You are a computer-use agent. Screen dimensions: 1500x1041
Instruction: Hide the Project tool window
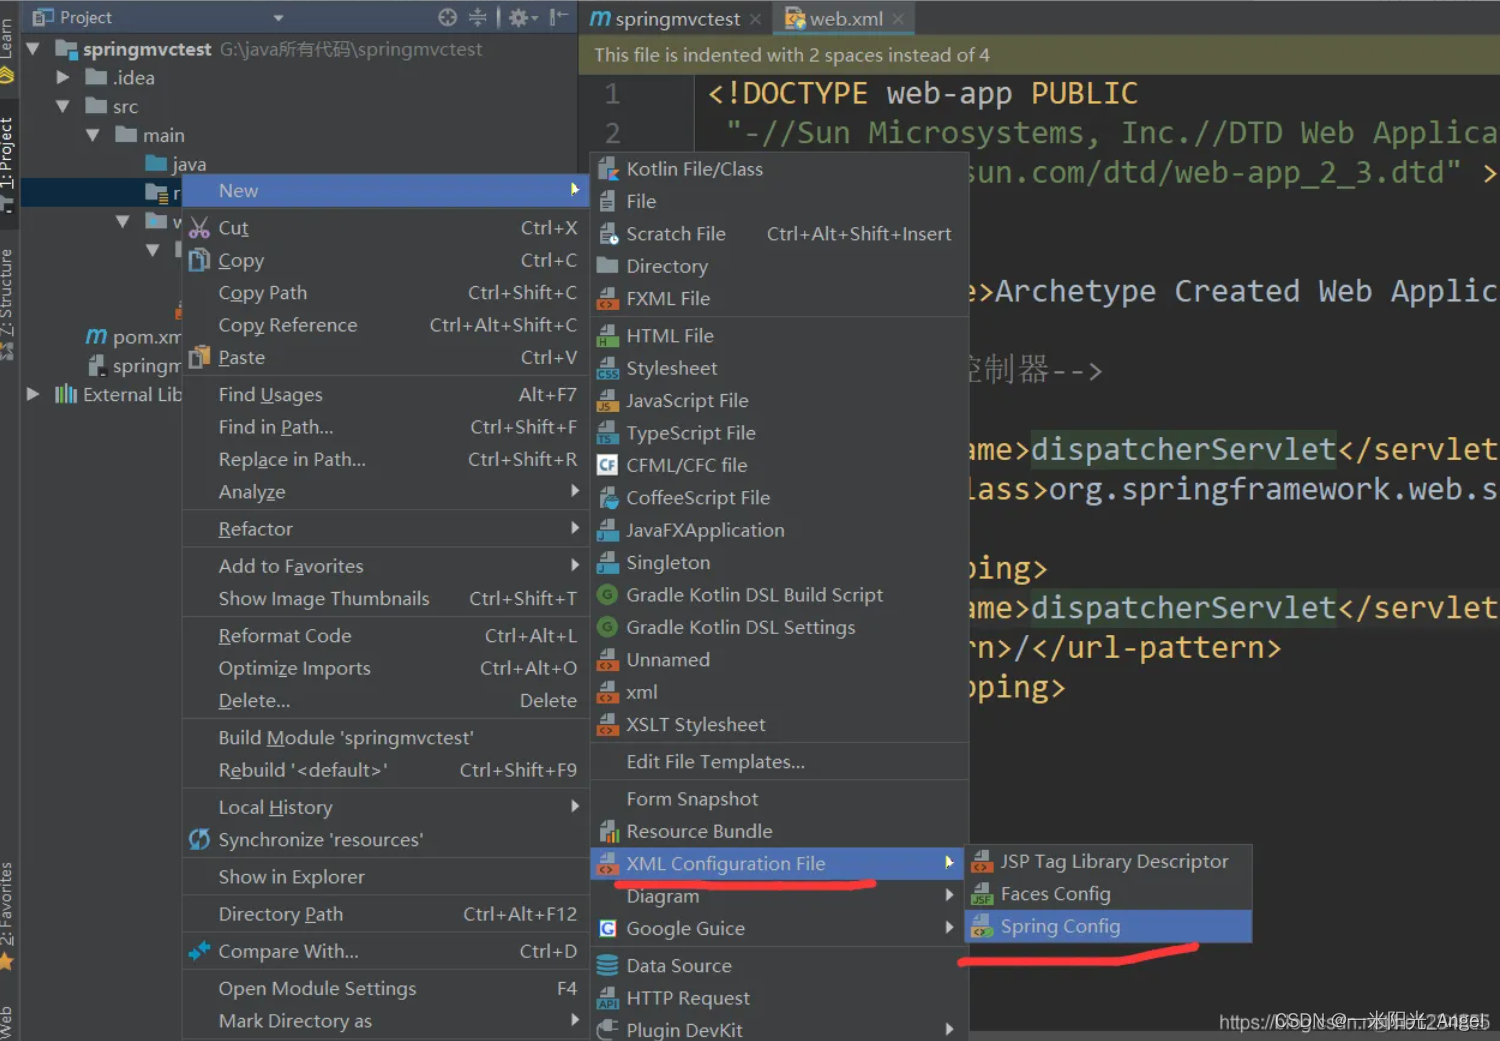[560, 17]
